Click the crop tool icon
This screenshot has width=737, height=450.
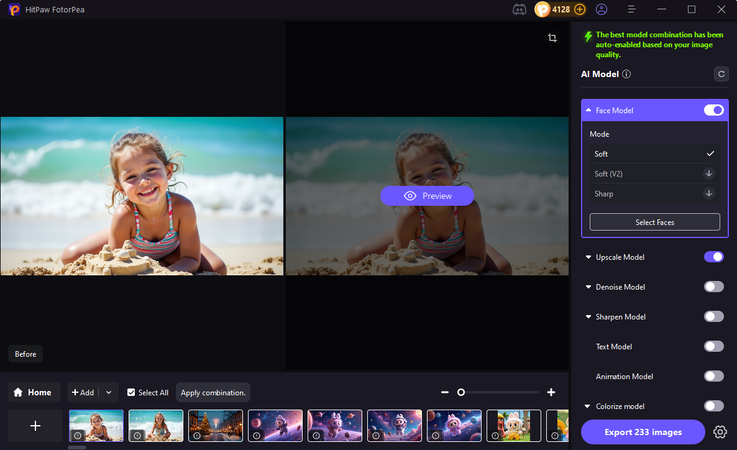coord(552,38)
